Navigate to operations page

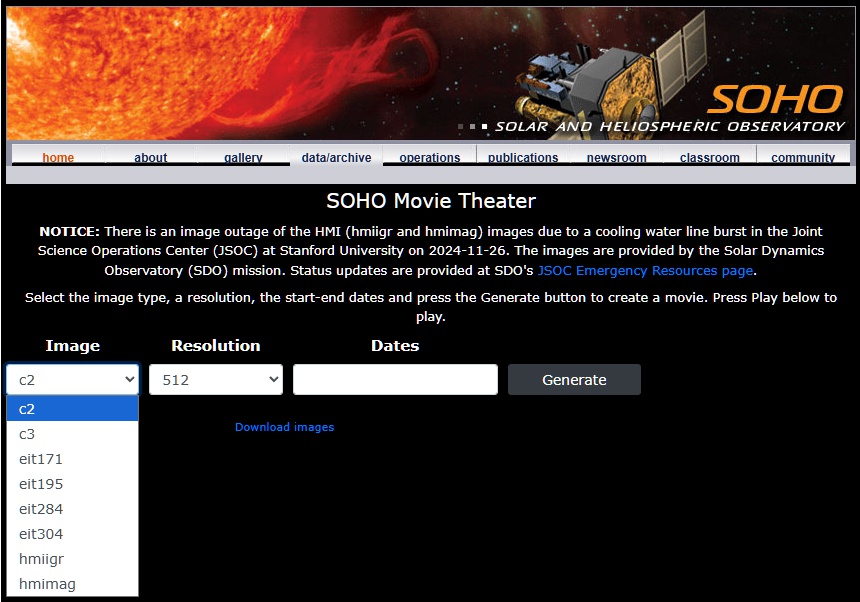click(x=430, y=157)
